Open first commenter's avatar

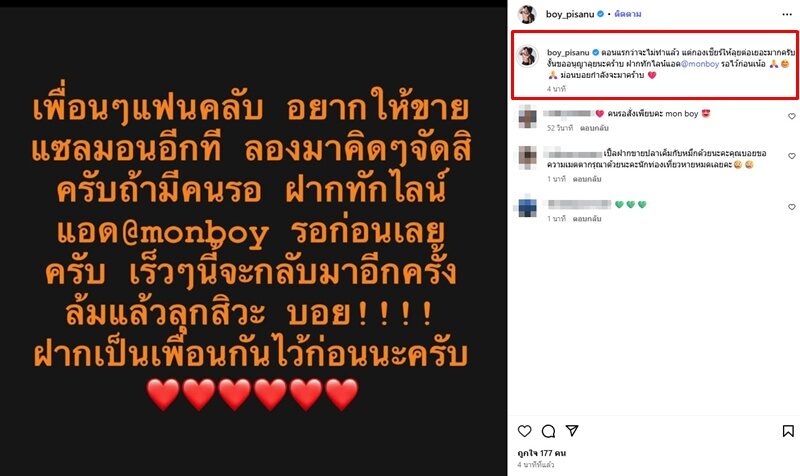[x=527, y=117]
